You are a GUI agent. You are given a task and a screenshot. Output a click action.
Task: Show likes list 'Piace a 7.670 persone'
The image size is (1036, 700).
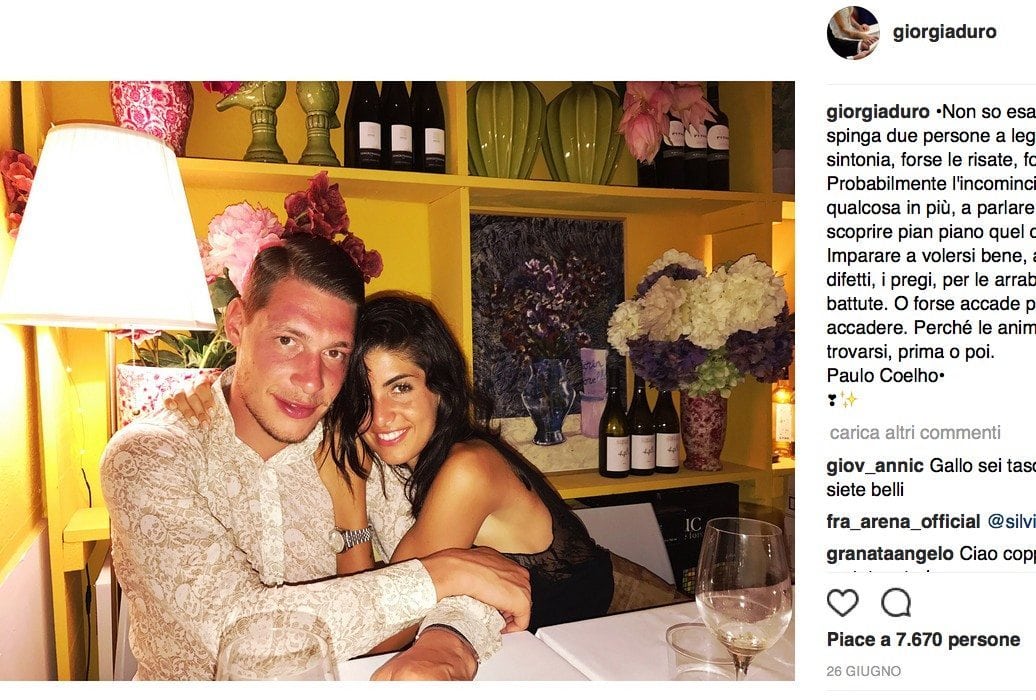tap(923, 640)
